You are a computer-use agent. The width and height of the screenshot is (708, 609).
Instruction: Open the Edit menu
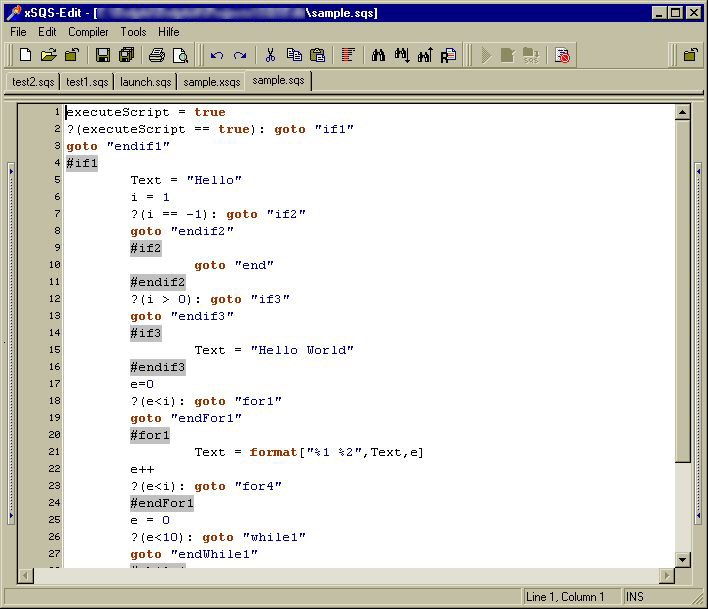click(x=47, y=32)
